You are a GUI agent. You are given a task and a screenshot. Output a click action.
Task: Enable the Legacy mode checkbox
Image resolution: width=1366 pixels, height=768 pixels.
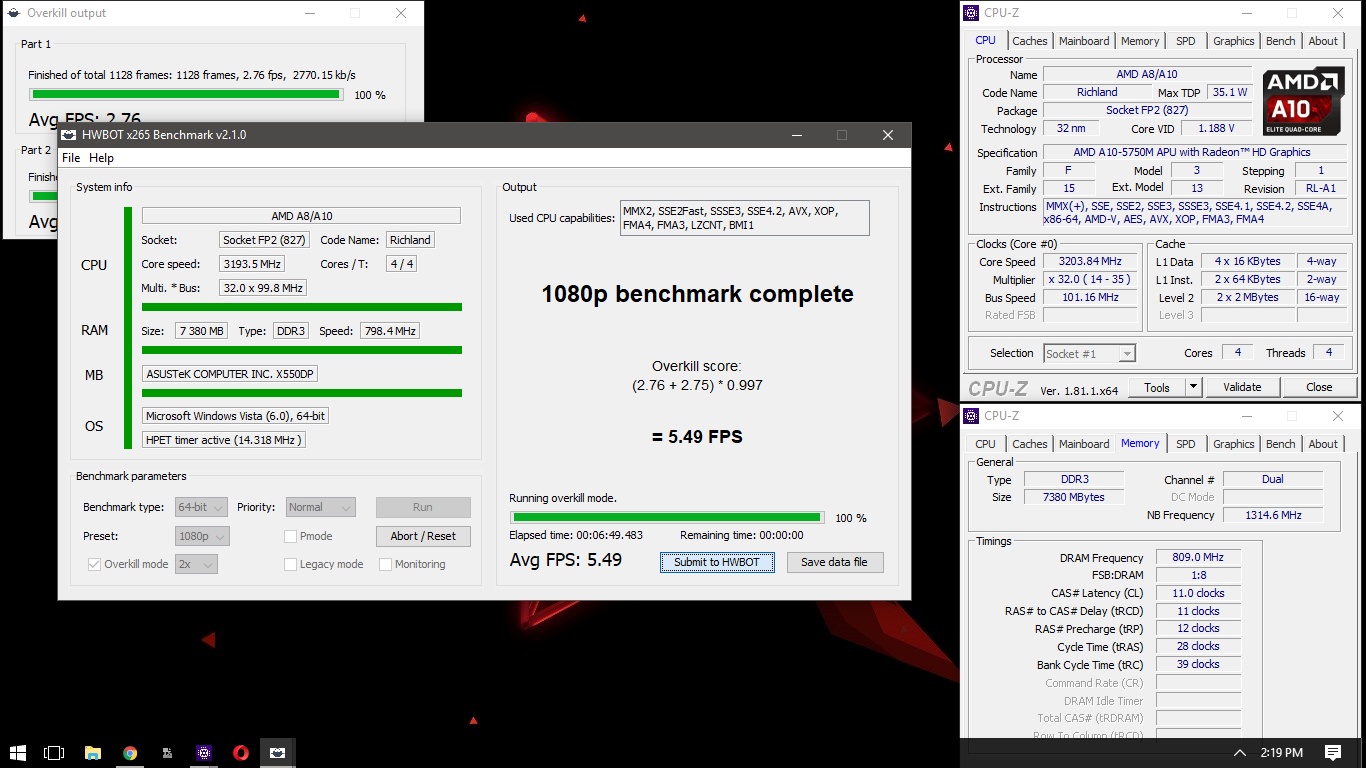coord(290,564)
